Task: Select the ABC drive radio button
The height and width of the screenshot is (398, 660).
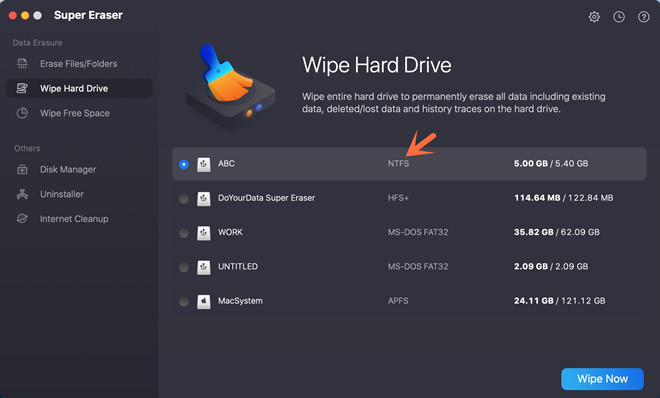Action: pos(184,164)
